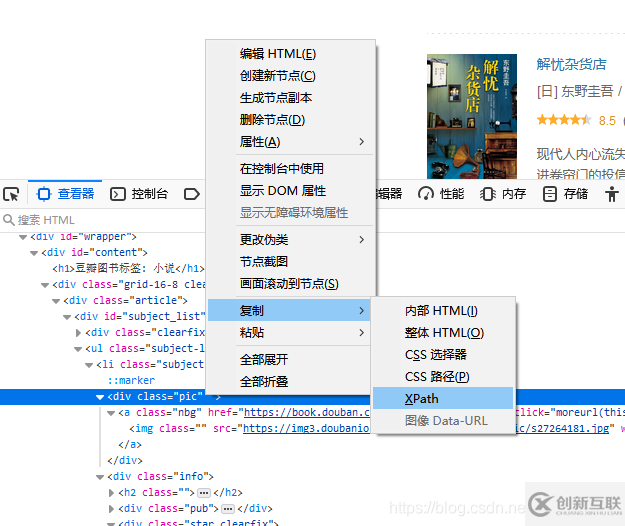
Task: Collapse the div class="article" node
Action: click(x=56, y=301)
